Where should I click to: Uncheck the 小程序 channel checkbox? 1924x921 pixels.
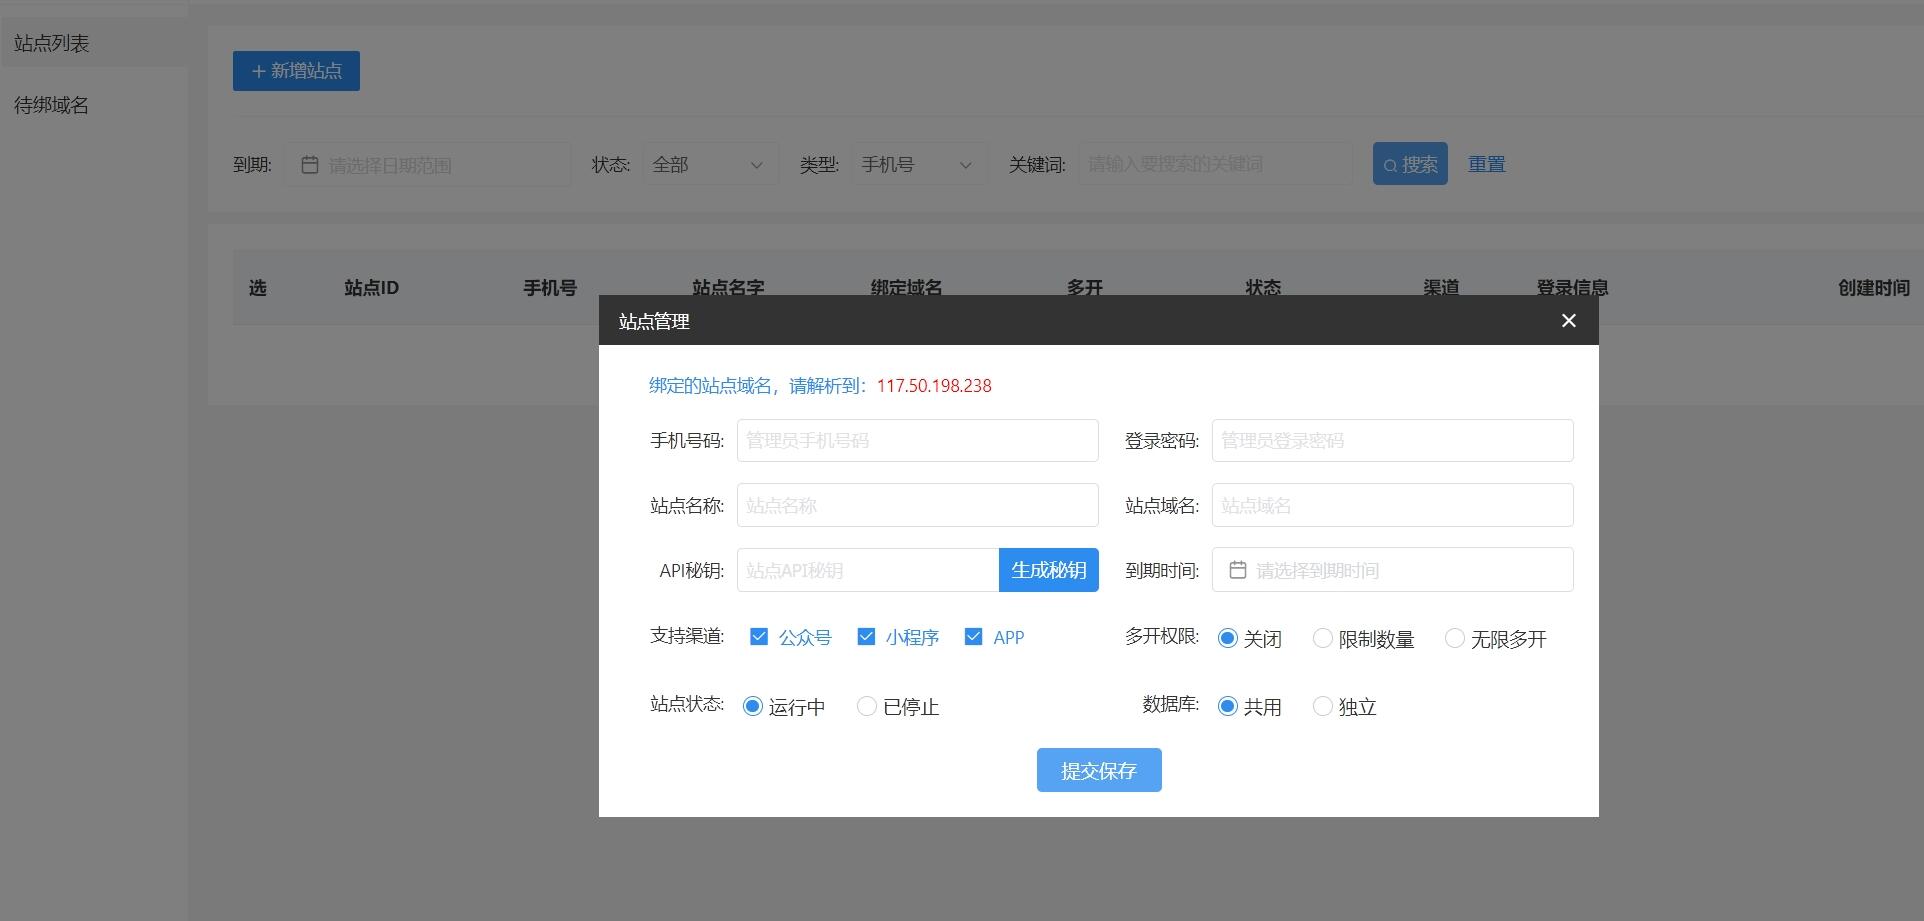[866, 636]
